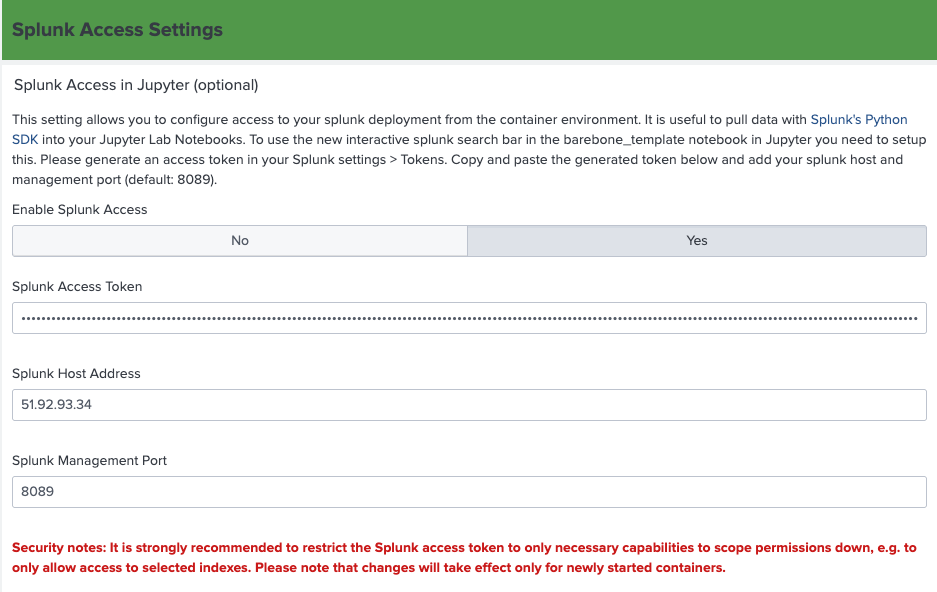Click the Enable Splunk Access label

[x=79, y=210]
